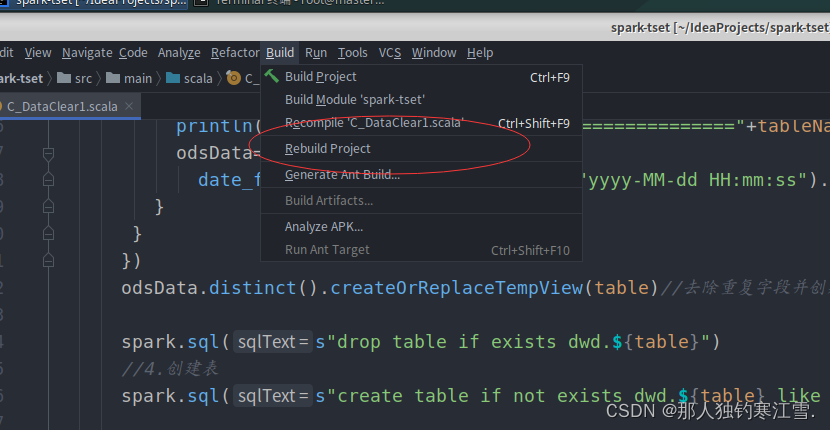
Task: Click the Run Ant Target entry
Action: point(421,250)
